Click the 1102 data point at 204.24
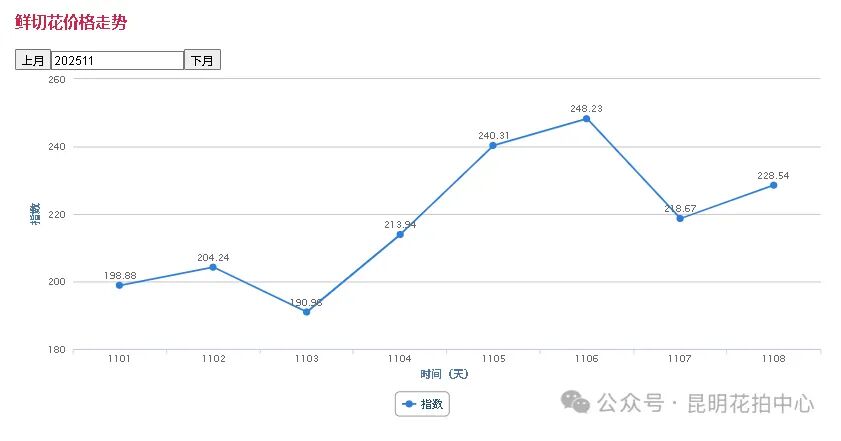841x441 pixels. pyautogui.click(x=213, y=267)
